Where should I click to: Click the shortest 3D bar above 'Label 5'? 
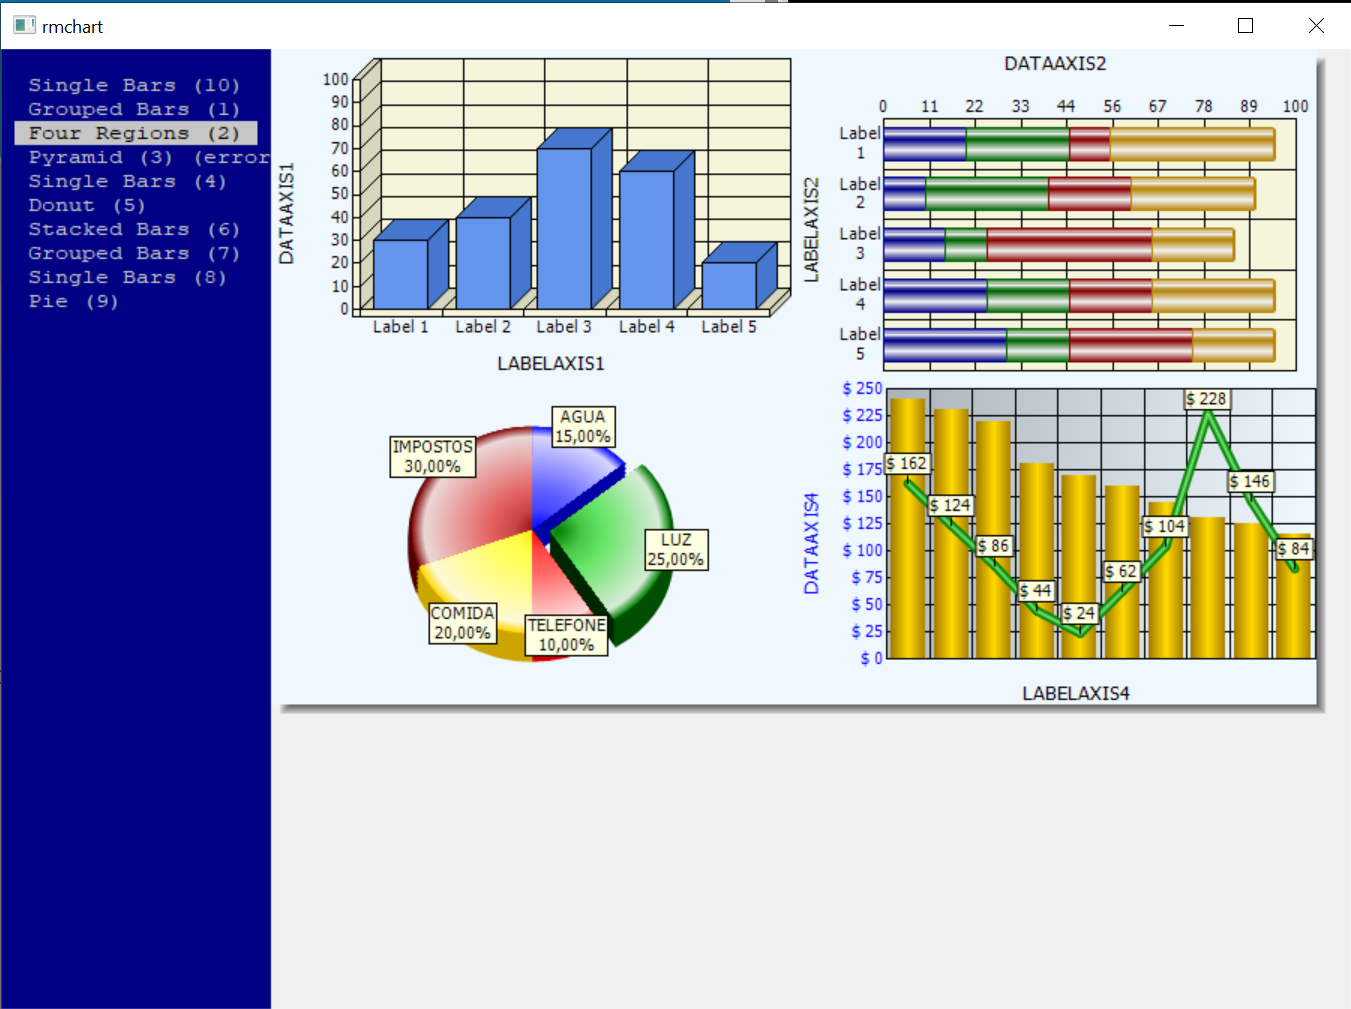(x=729, y=285)
